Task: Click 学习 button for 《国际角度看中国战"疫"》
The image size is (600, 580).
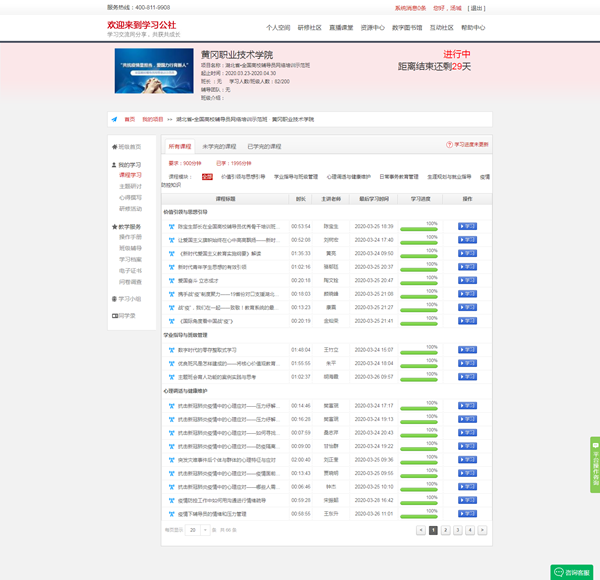Action: point(466,323)
